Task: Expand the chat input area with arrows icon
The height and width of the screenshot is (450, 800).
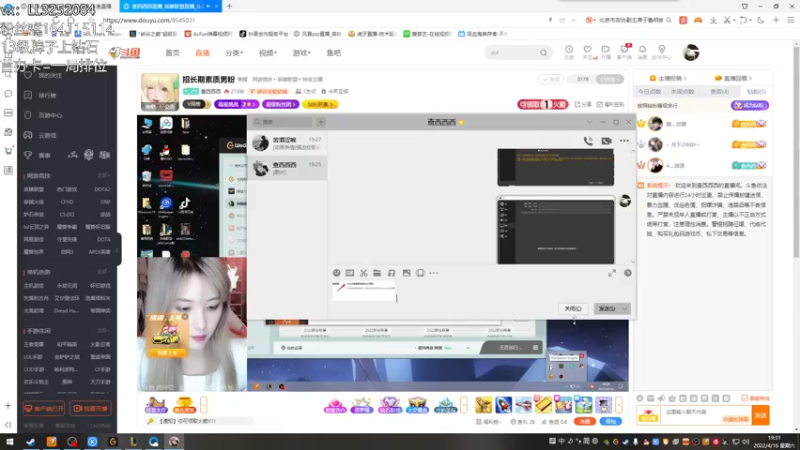Action: click(612, 273)
